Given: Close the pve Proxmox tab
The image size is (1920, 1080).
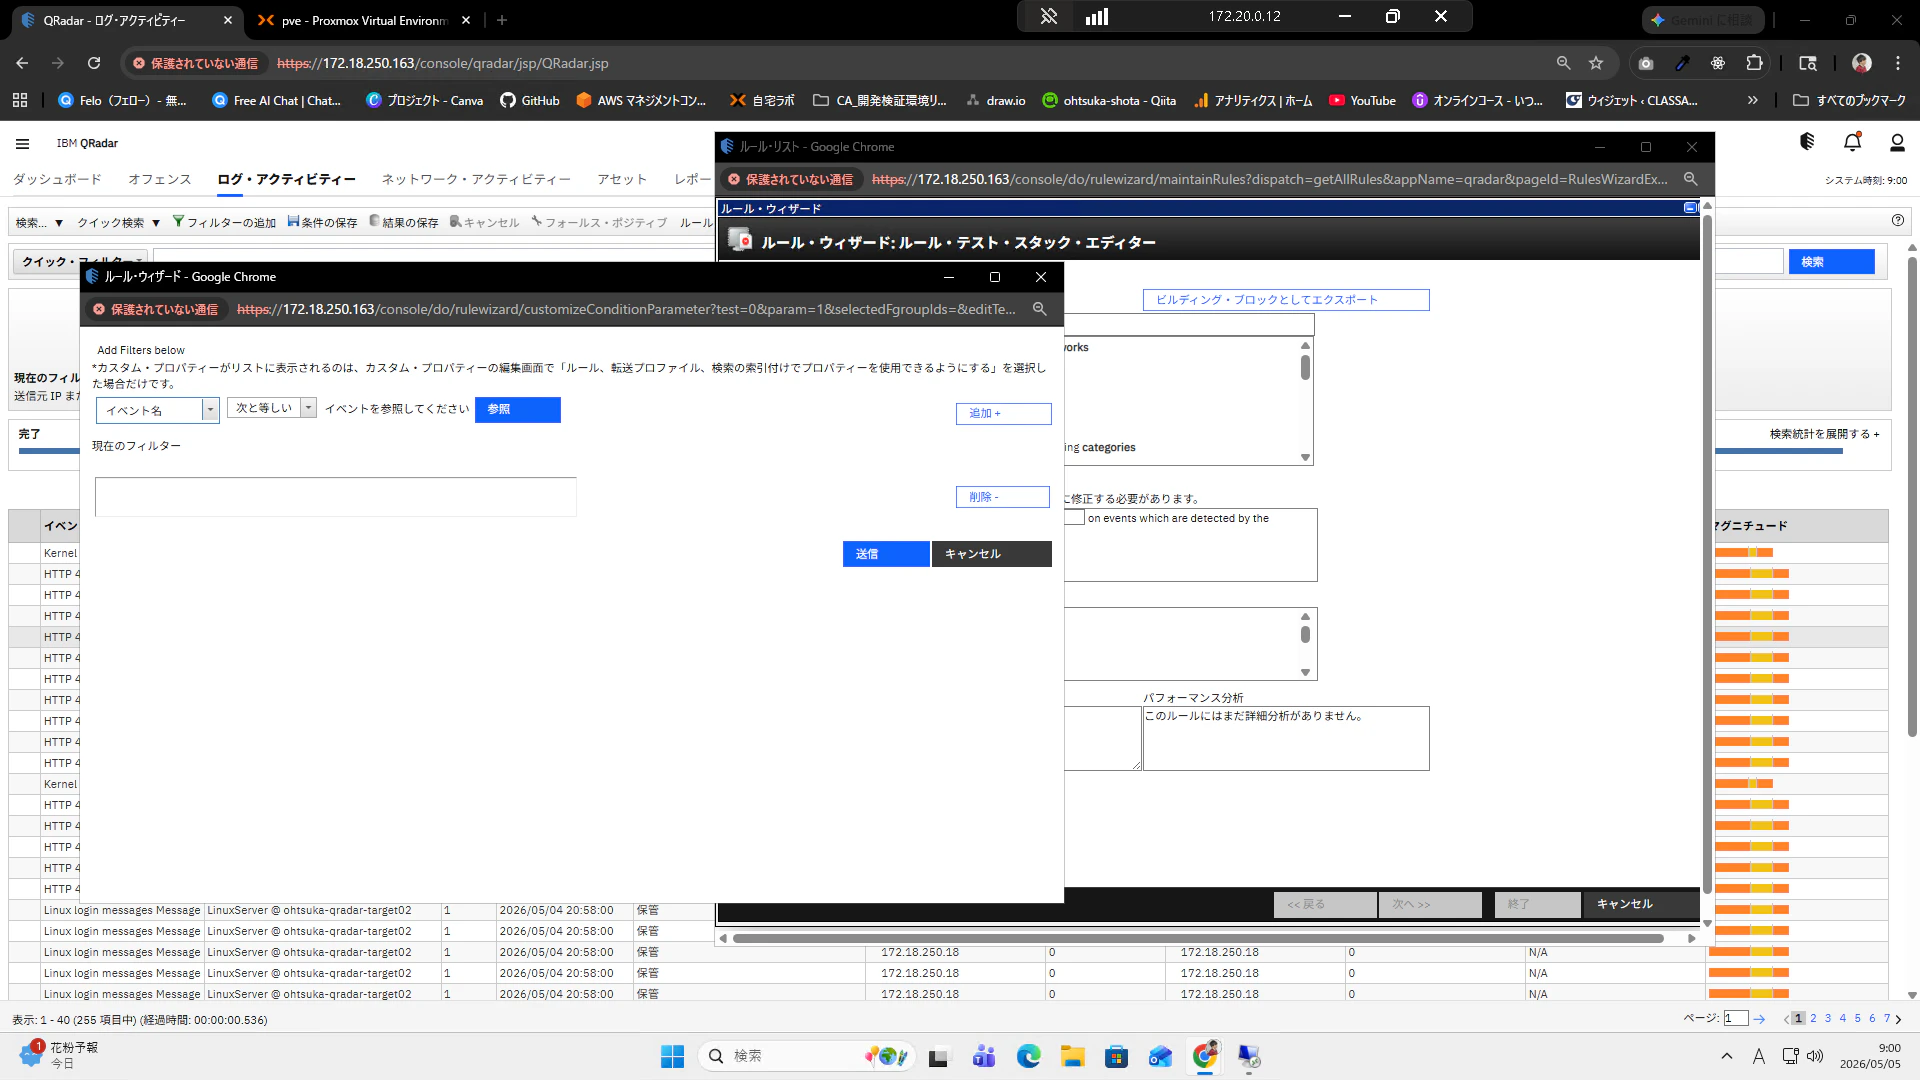Looking at the screenshot, I should (465, 20).
